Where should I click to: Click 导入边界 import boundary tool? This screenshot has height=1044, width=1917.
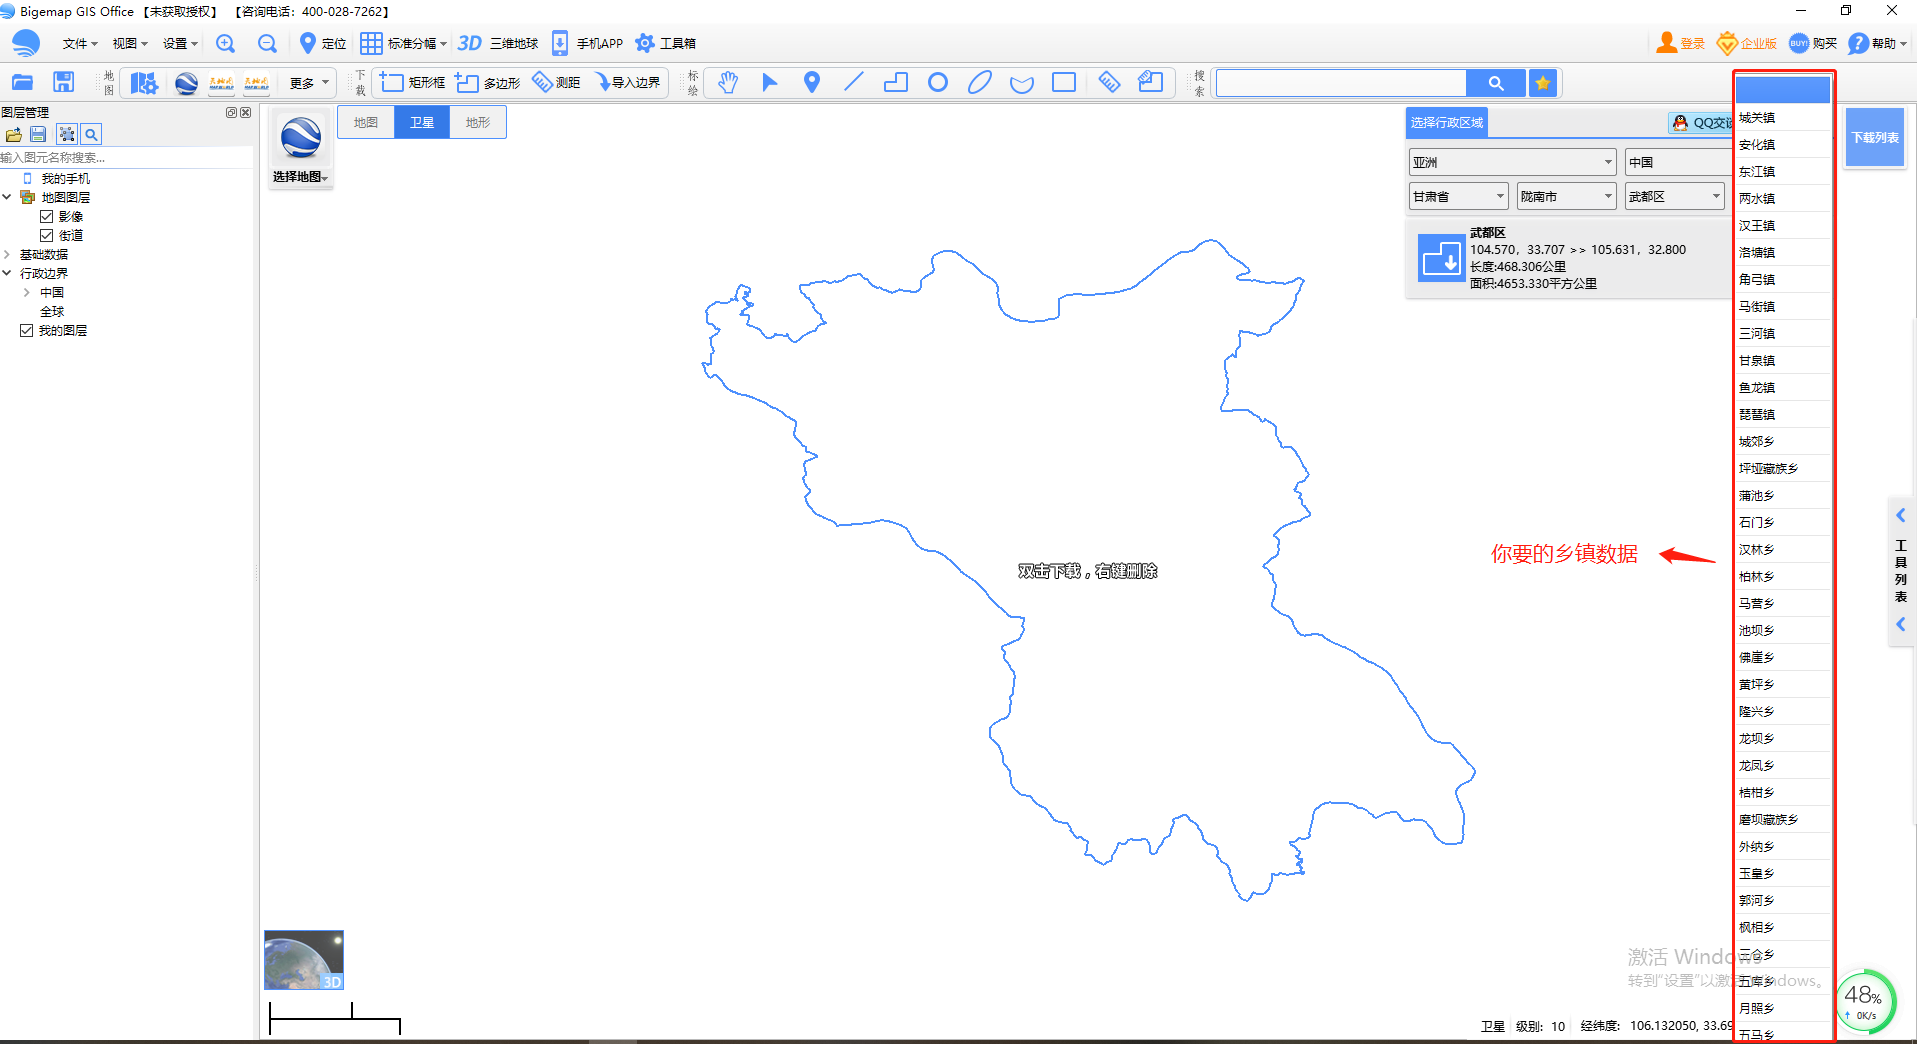(x=628, y=83)
